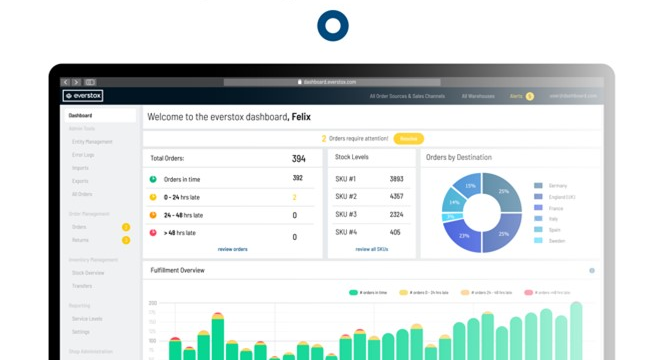Click the large blue ring logo above laptop
Viewport: 661px width, 360px height.
coord(333,26)
